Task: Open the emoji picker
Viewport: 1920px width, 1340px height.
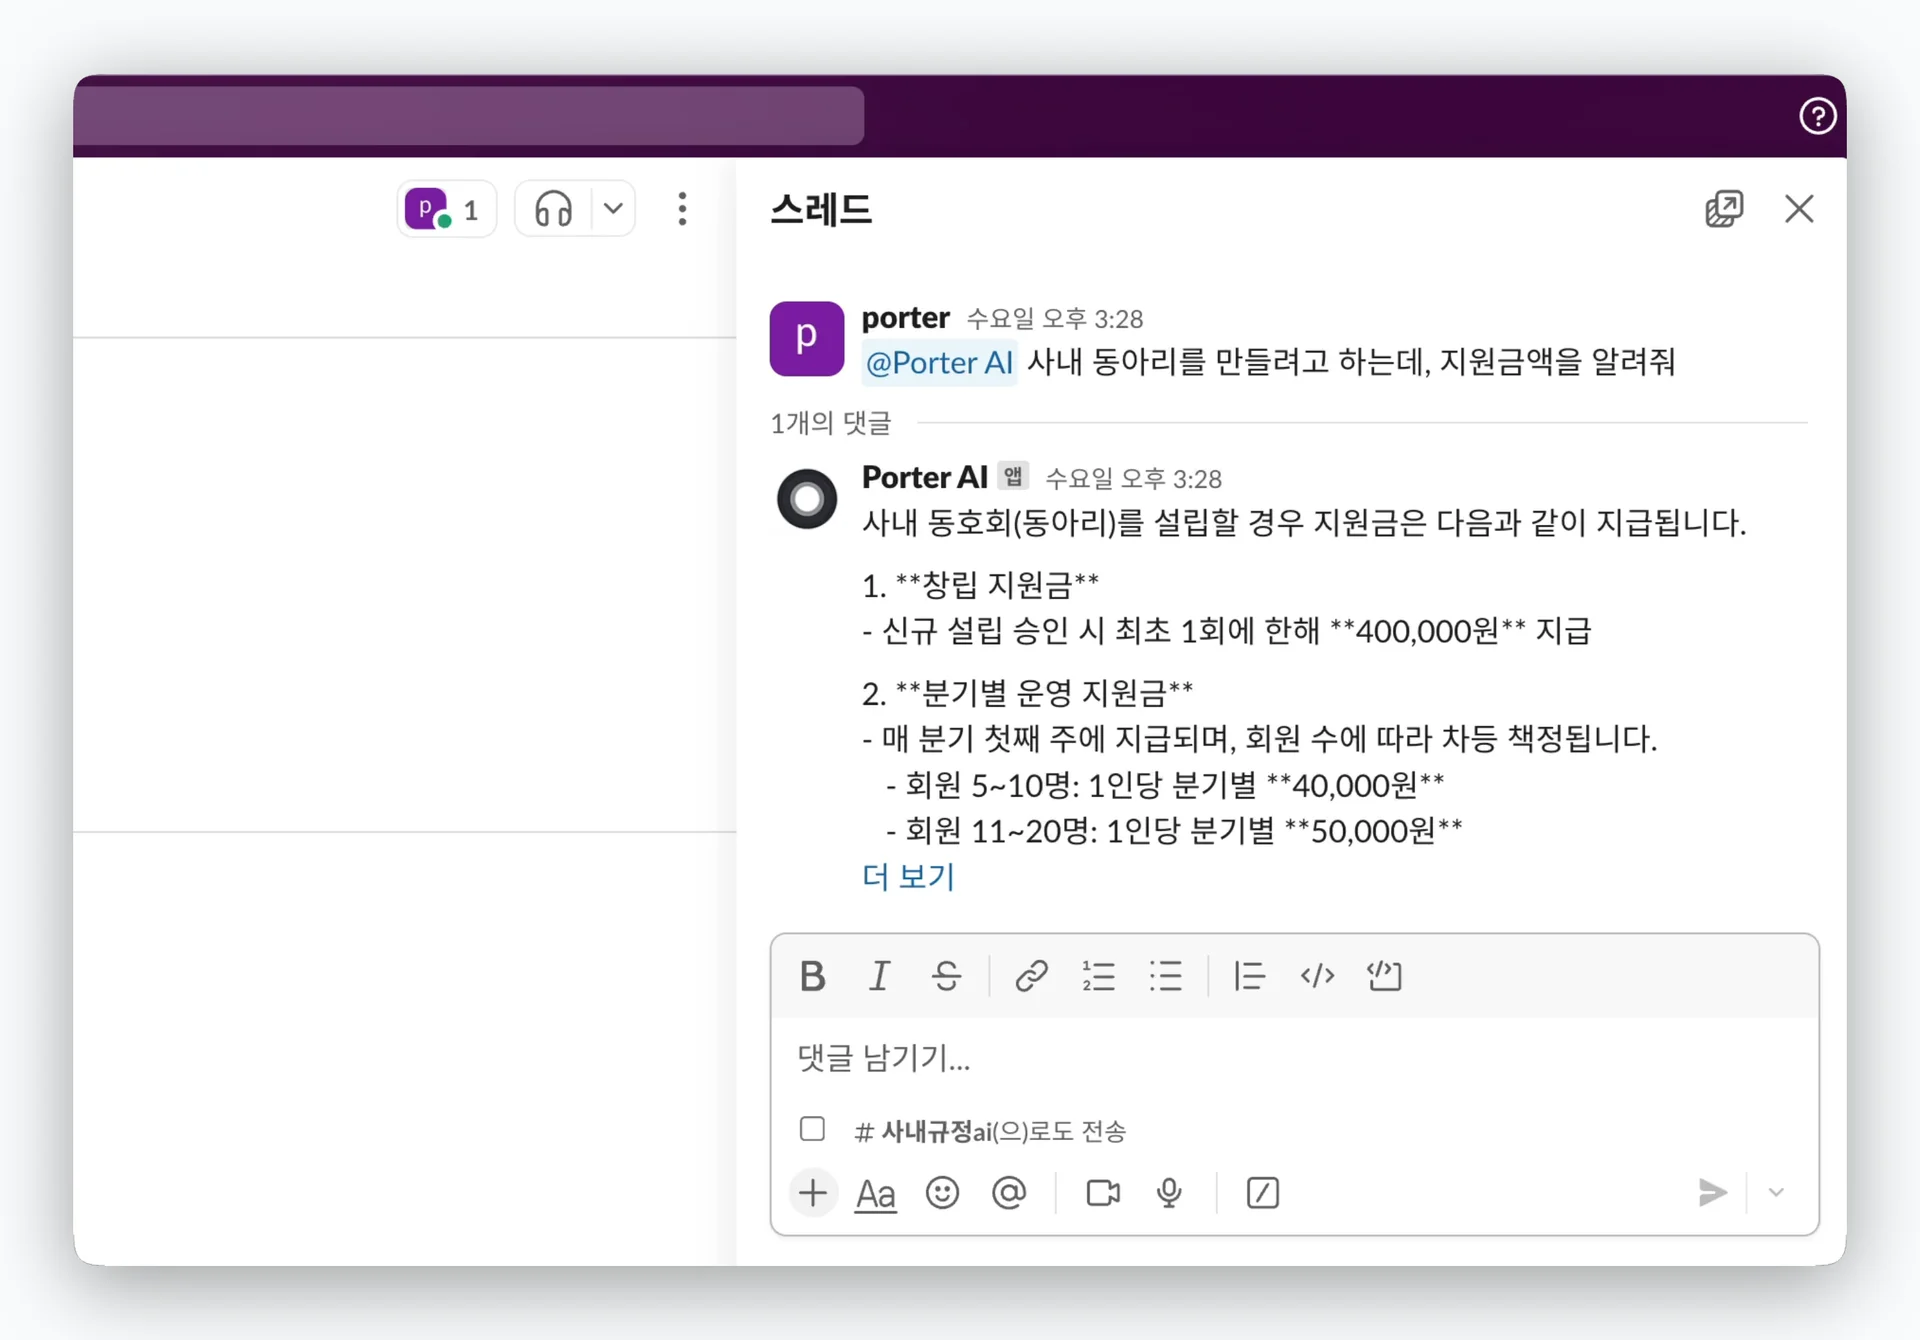Action: click(942, 1193)
